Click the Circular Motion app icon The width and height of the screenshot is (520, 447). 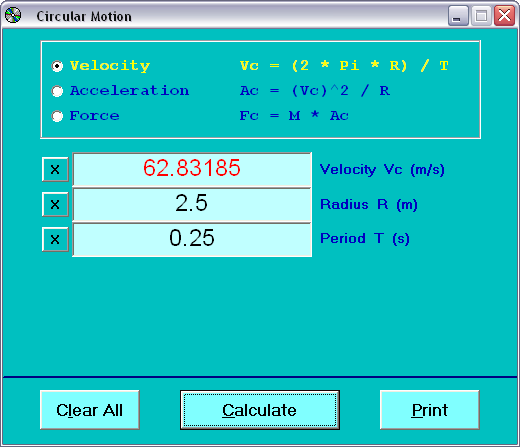pyautogui.click(x=13, y=15)
